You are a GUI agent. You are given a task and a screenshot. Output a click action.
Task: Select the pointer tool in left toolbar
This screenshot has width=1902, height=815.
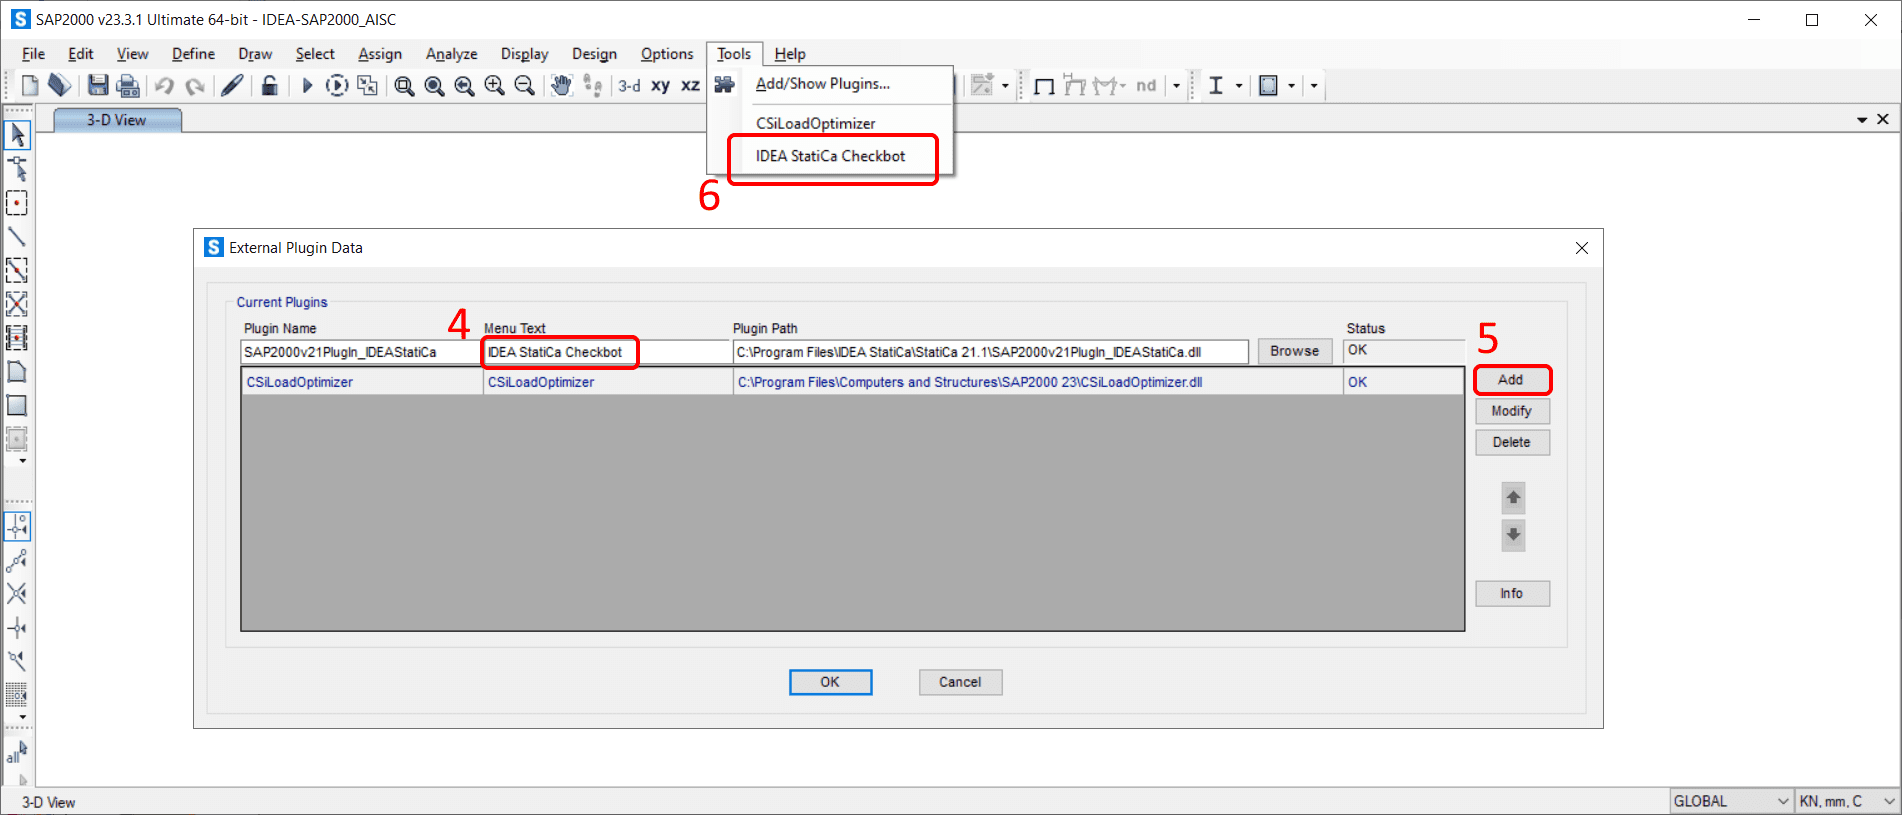pos(17,135)
